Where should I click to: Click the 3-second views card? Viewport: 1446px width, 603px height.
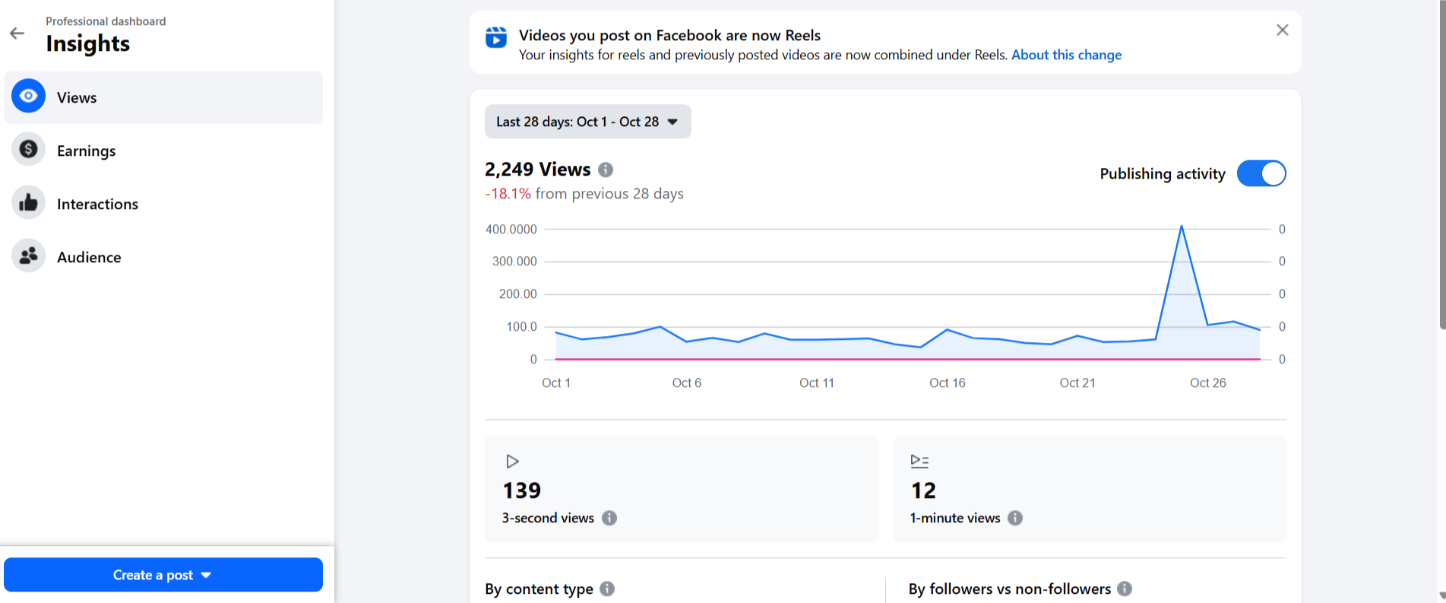tap(681, 489)
